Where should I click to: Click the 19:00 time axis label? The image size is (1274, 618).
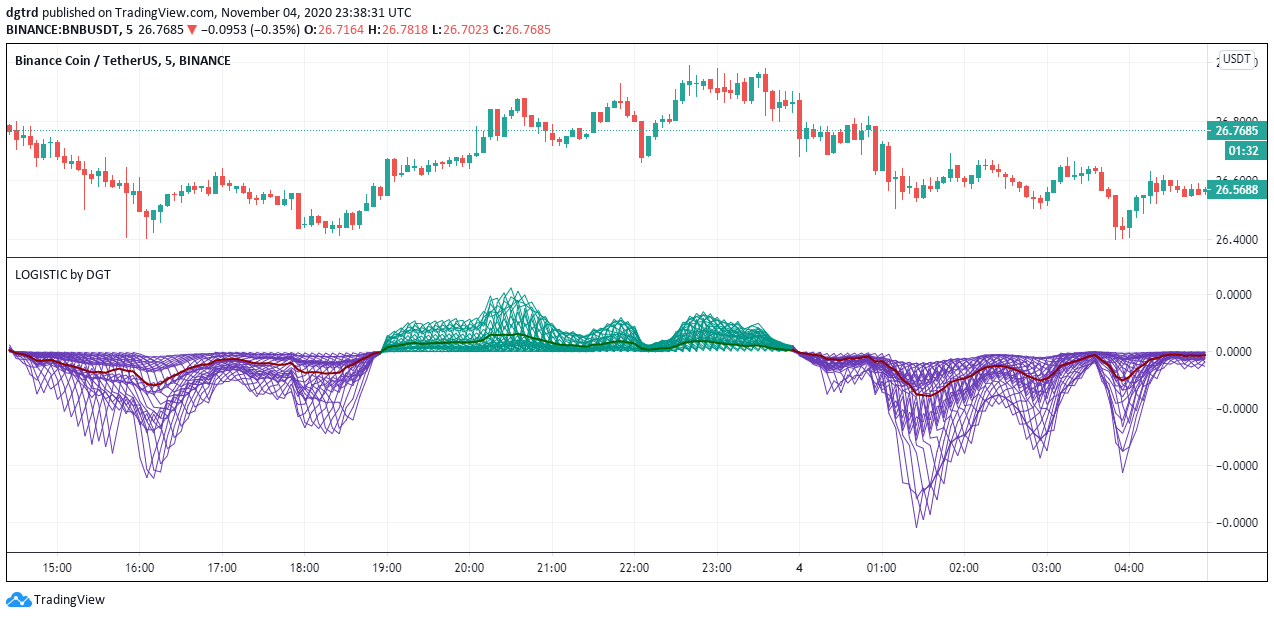pyautogui.click(x=387, y=567)
